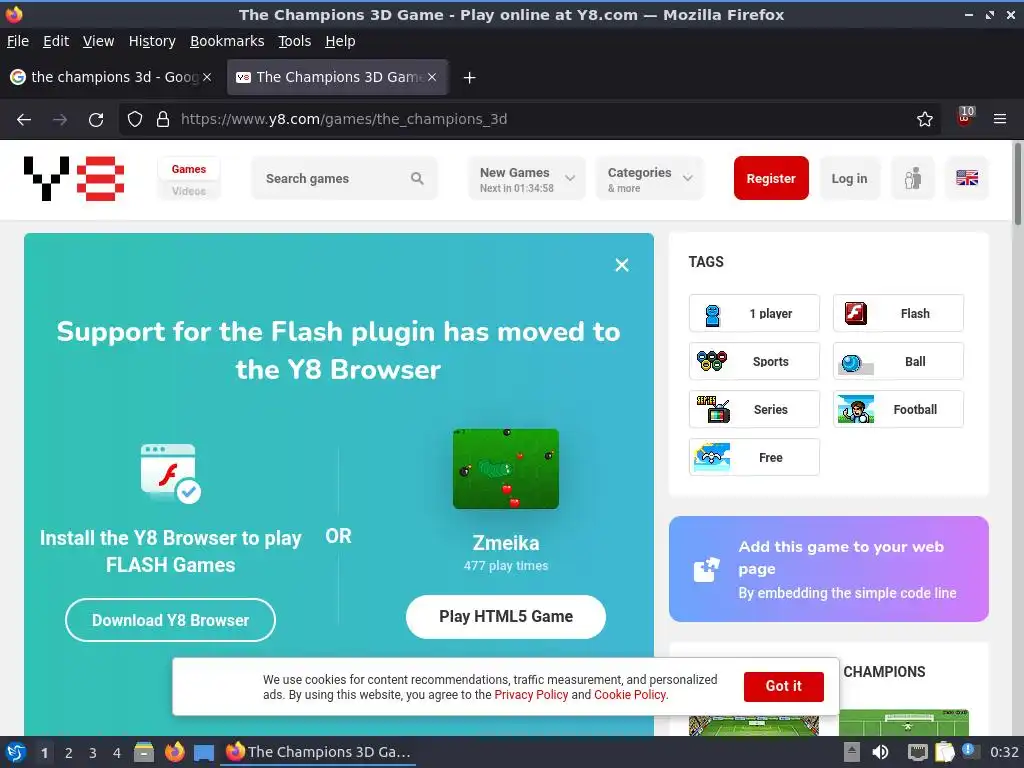Select the Series tag
The width and height of the screenshot is (1024, 768).
pyautogui.click(x=754, y=409)
